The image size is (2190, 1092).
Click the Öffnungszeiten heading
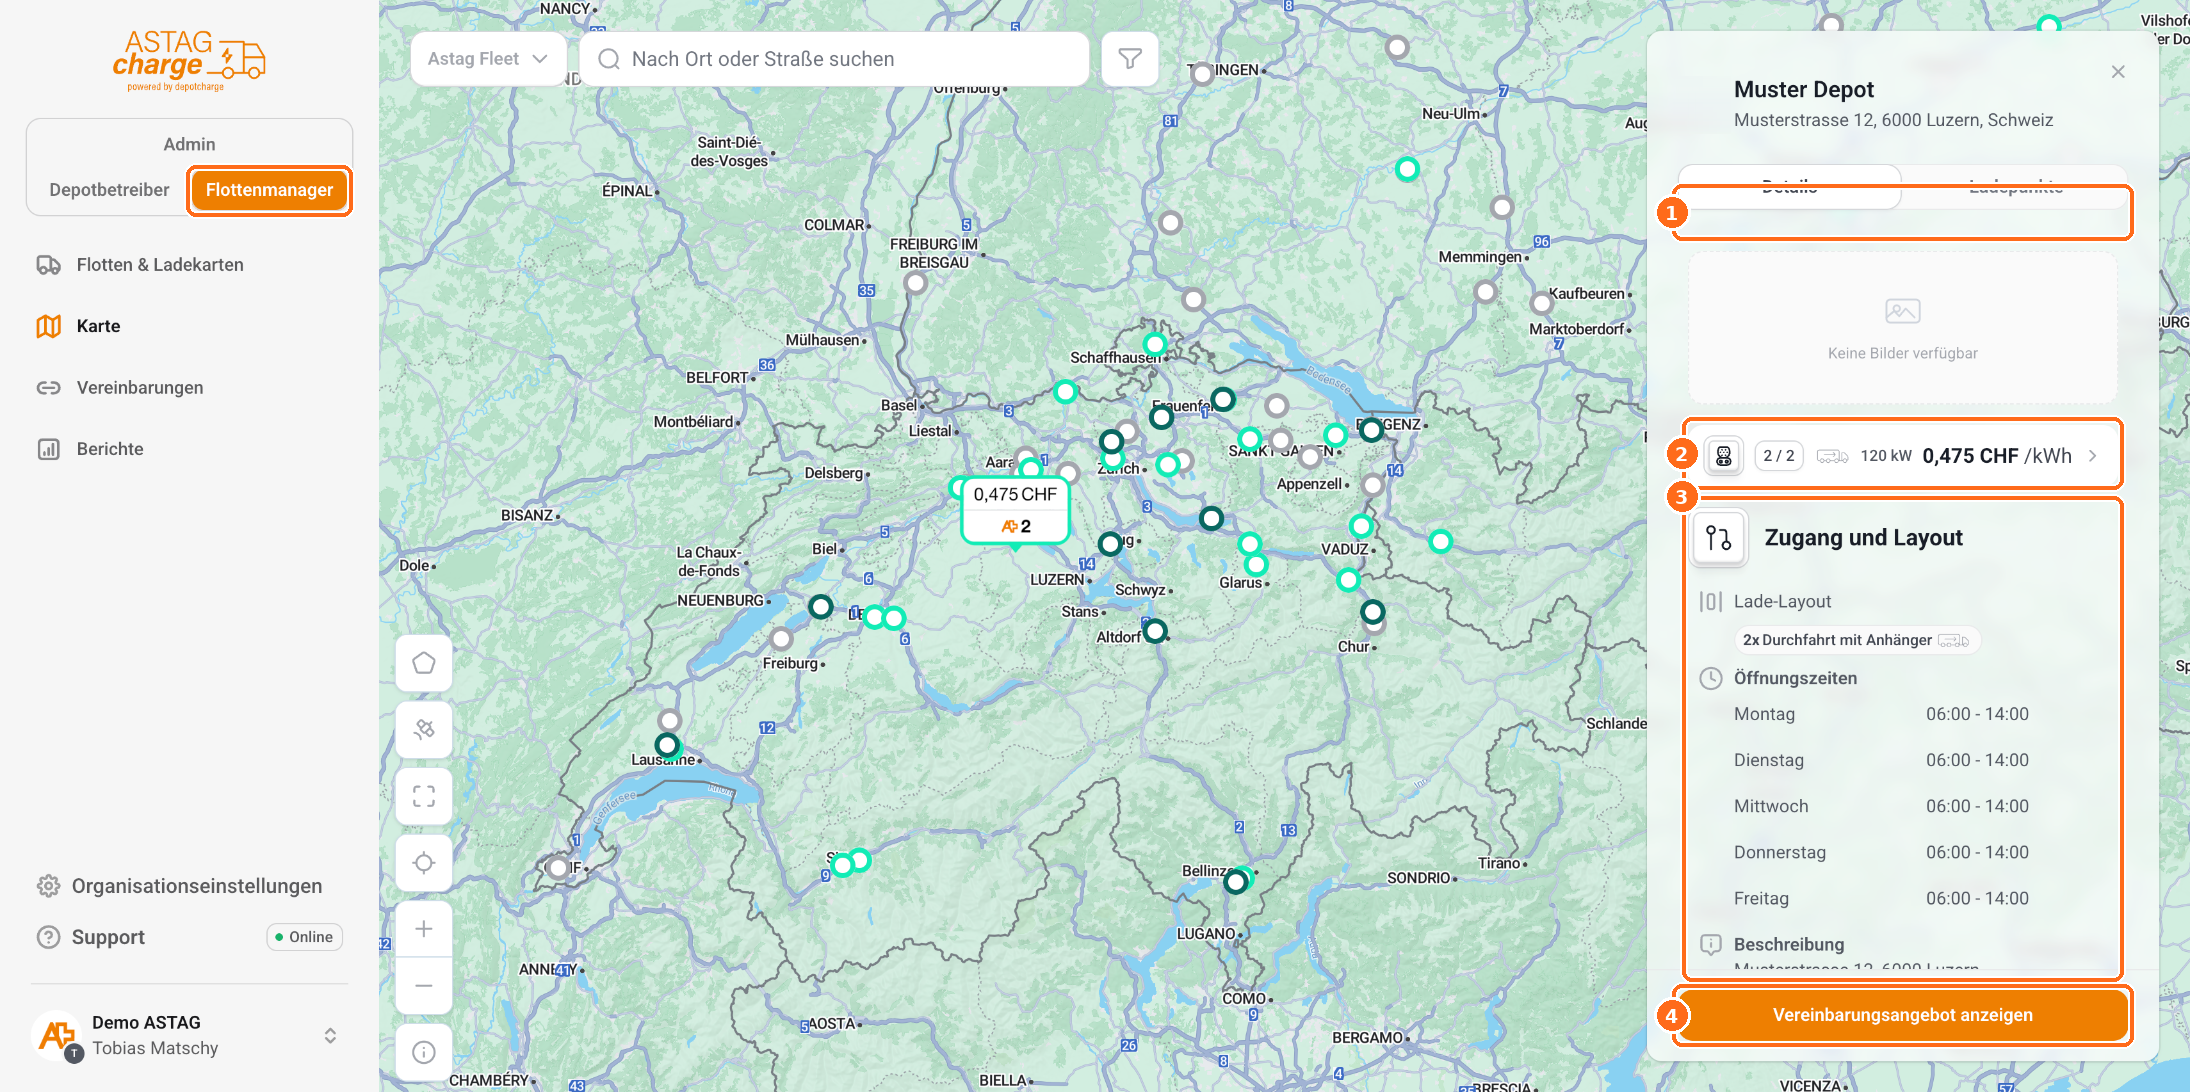click(1795, 678)
